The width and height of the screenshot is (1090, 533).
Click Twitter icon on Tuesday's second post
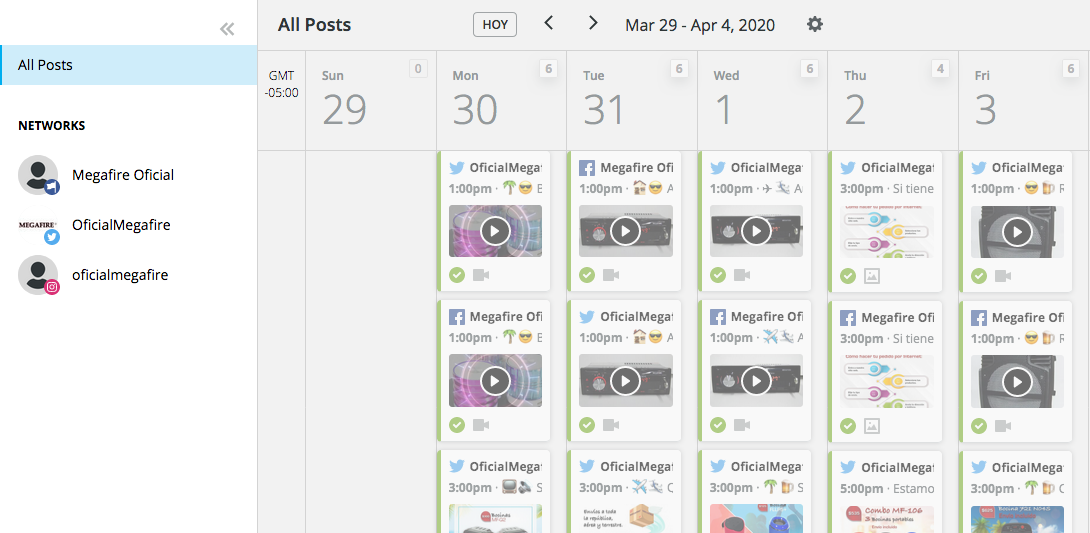[588, 317]
